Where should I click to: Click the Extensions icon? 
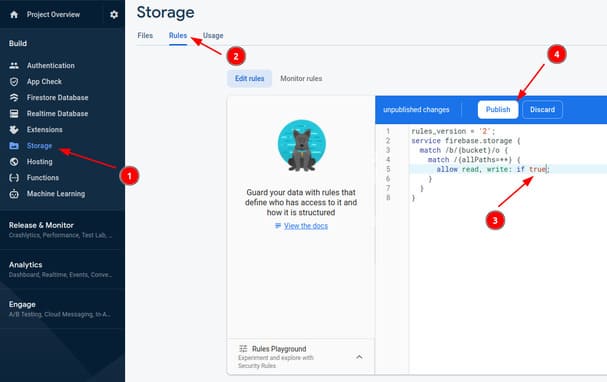[x=14, y=130]
